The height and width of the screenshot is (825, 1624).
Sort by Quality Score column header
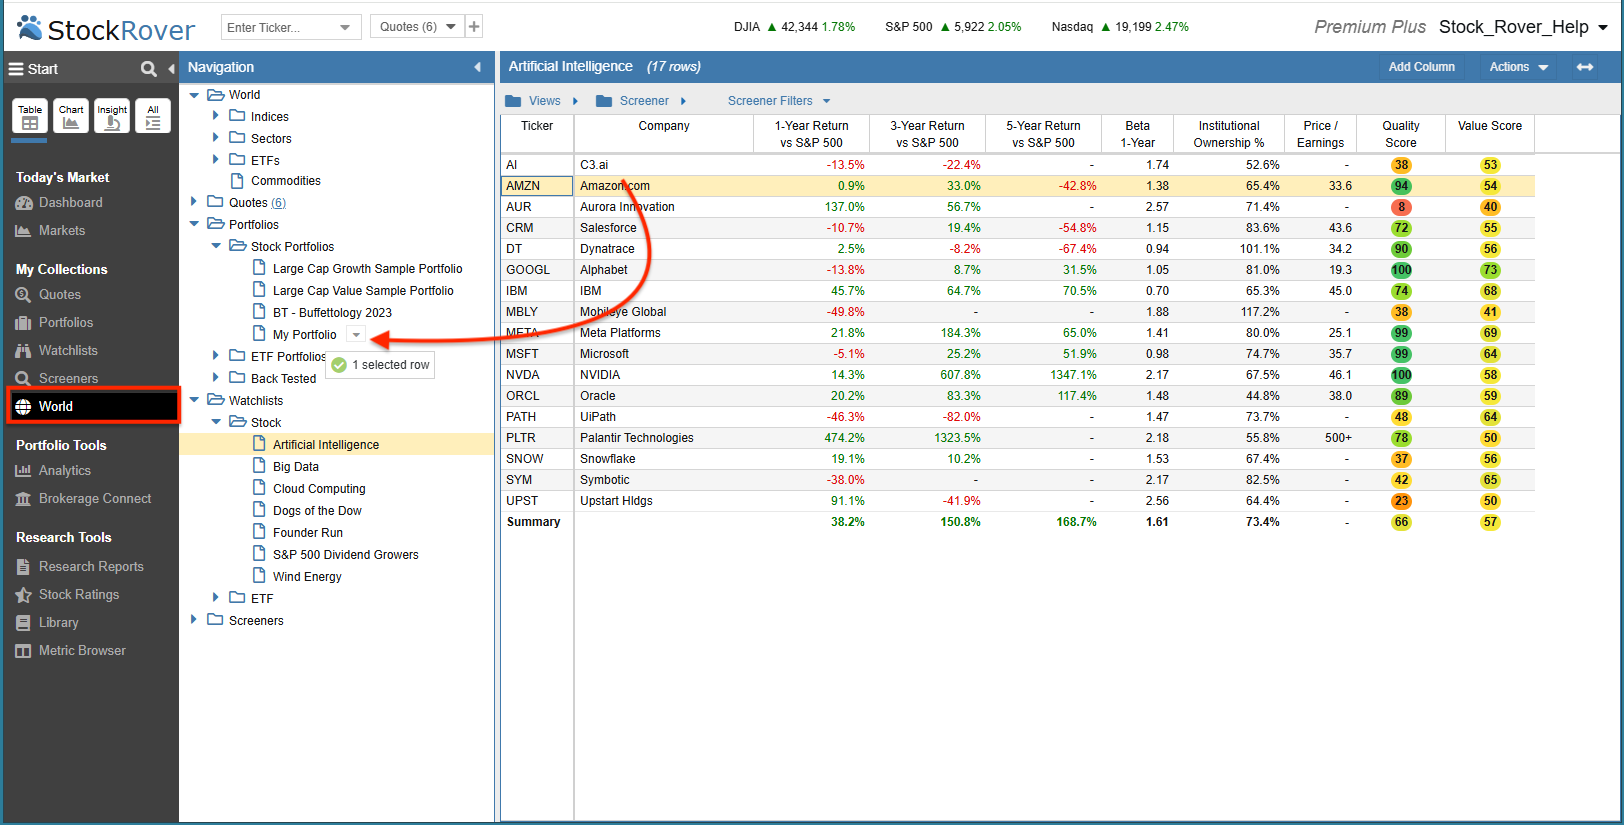1400,134
